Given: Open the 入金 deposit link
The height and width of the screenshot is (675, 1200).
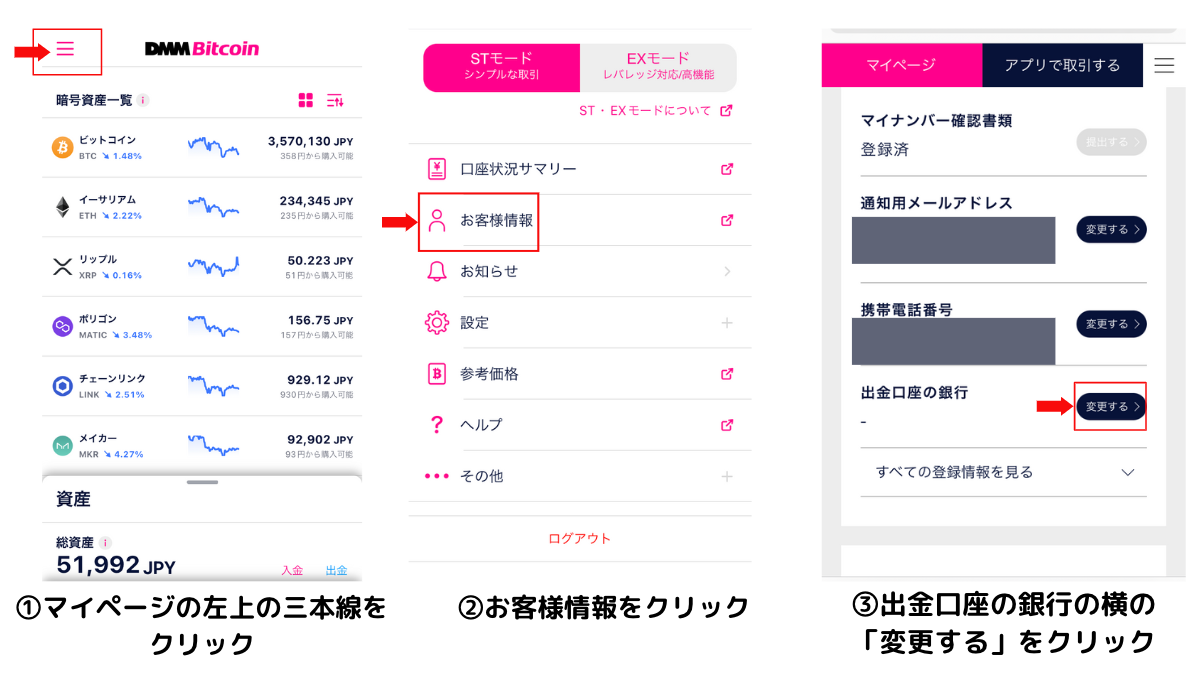Looking at the screenshot, I should point(292,570).
